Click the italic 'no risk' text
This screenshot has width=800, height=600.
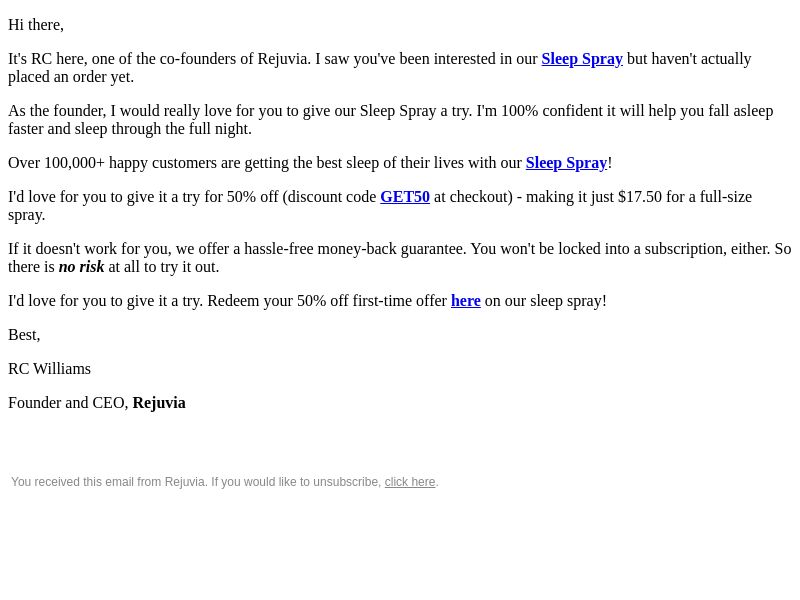(82, 267)
